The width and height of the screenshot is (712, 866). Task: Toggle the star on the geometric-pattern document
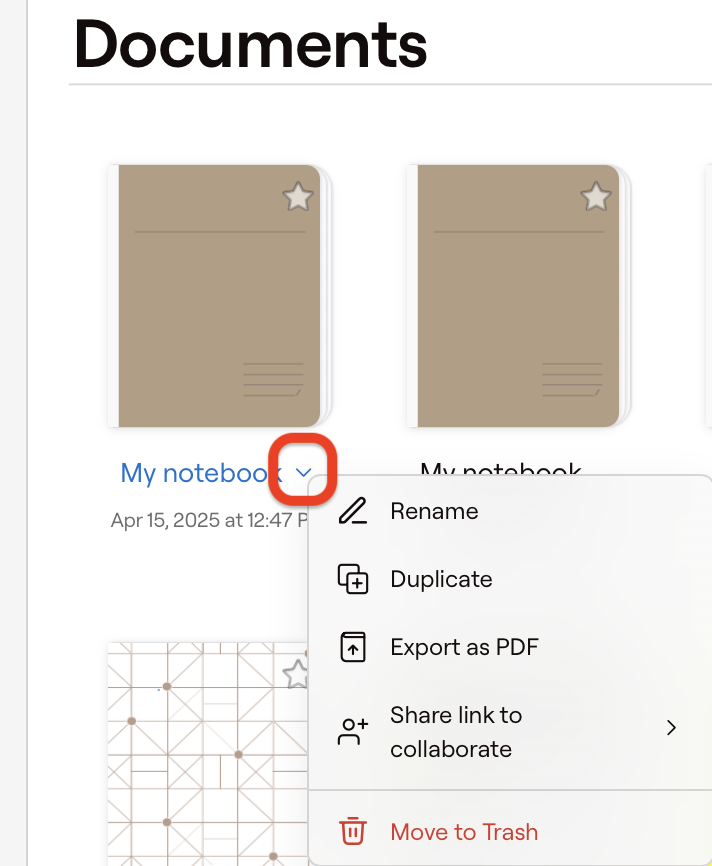tap(297, 673)
